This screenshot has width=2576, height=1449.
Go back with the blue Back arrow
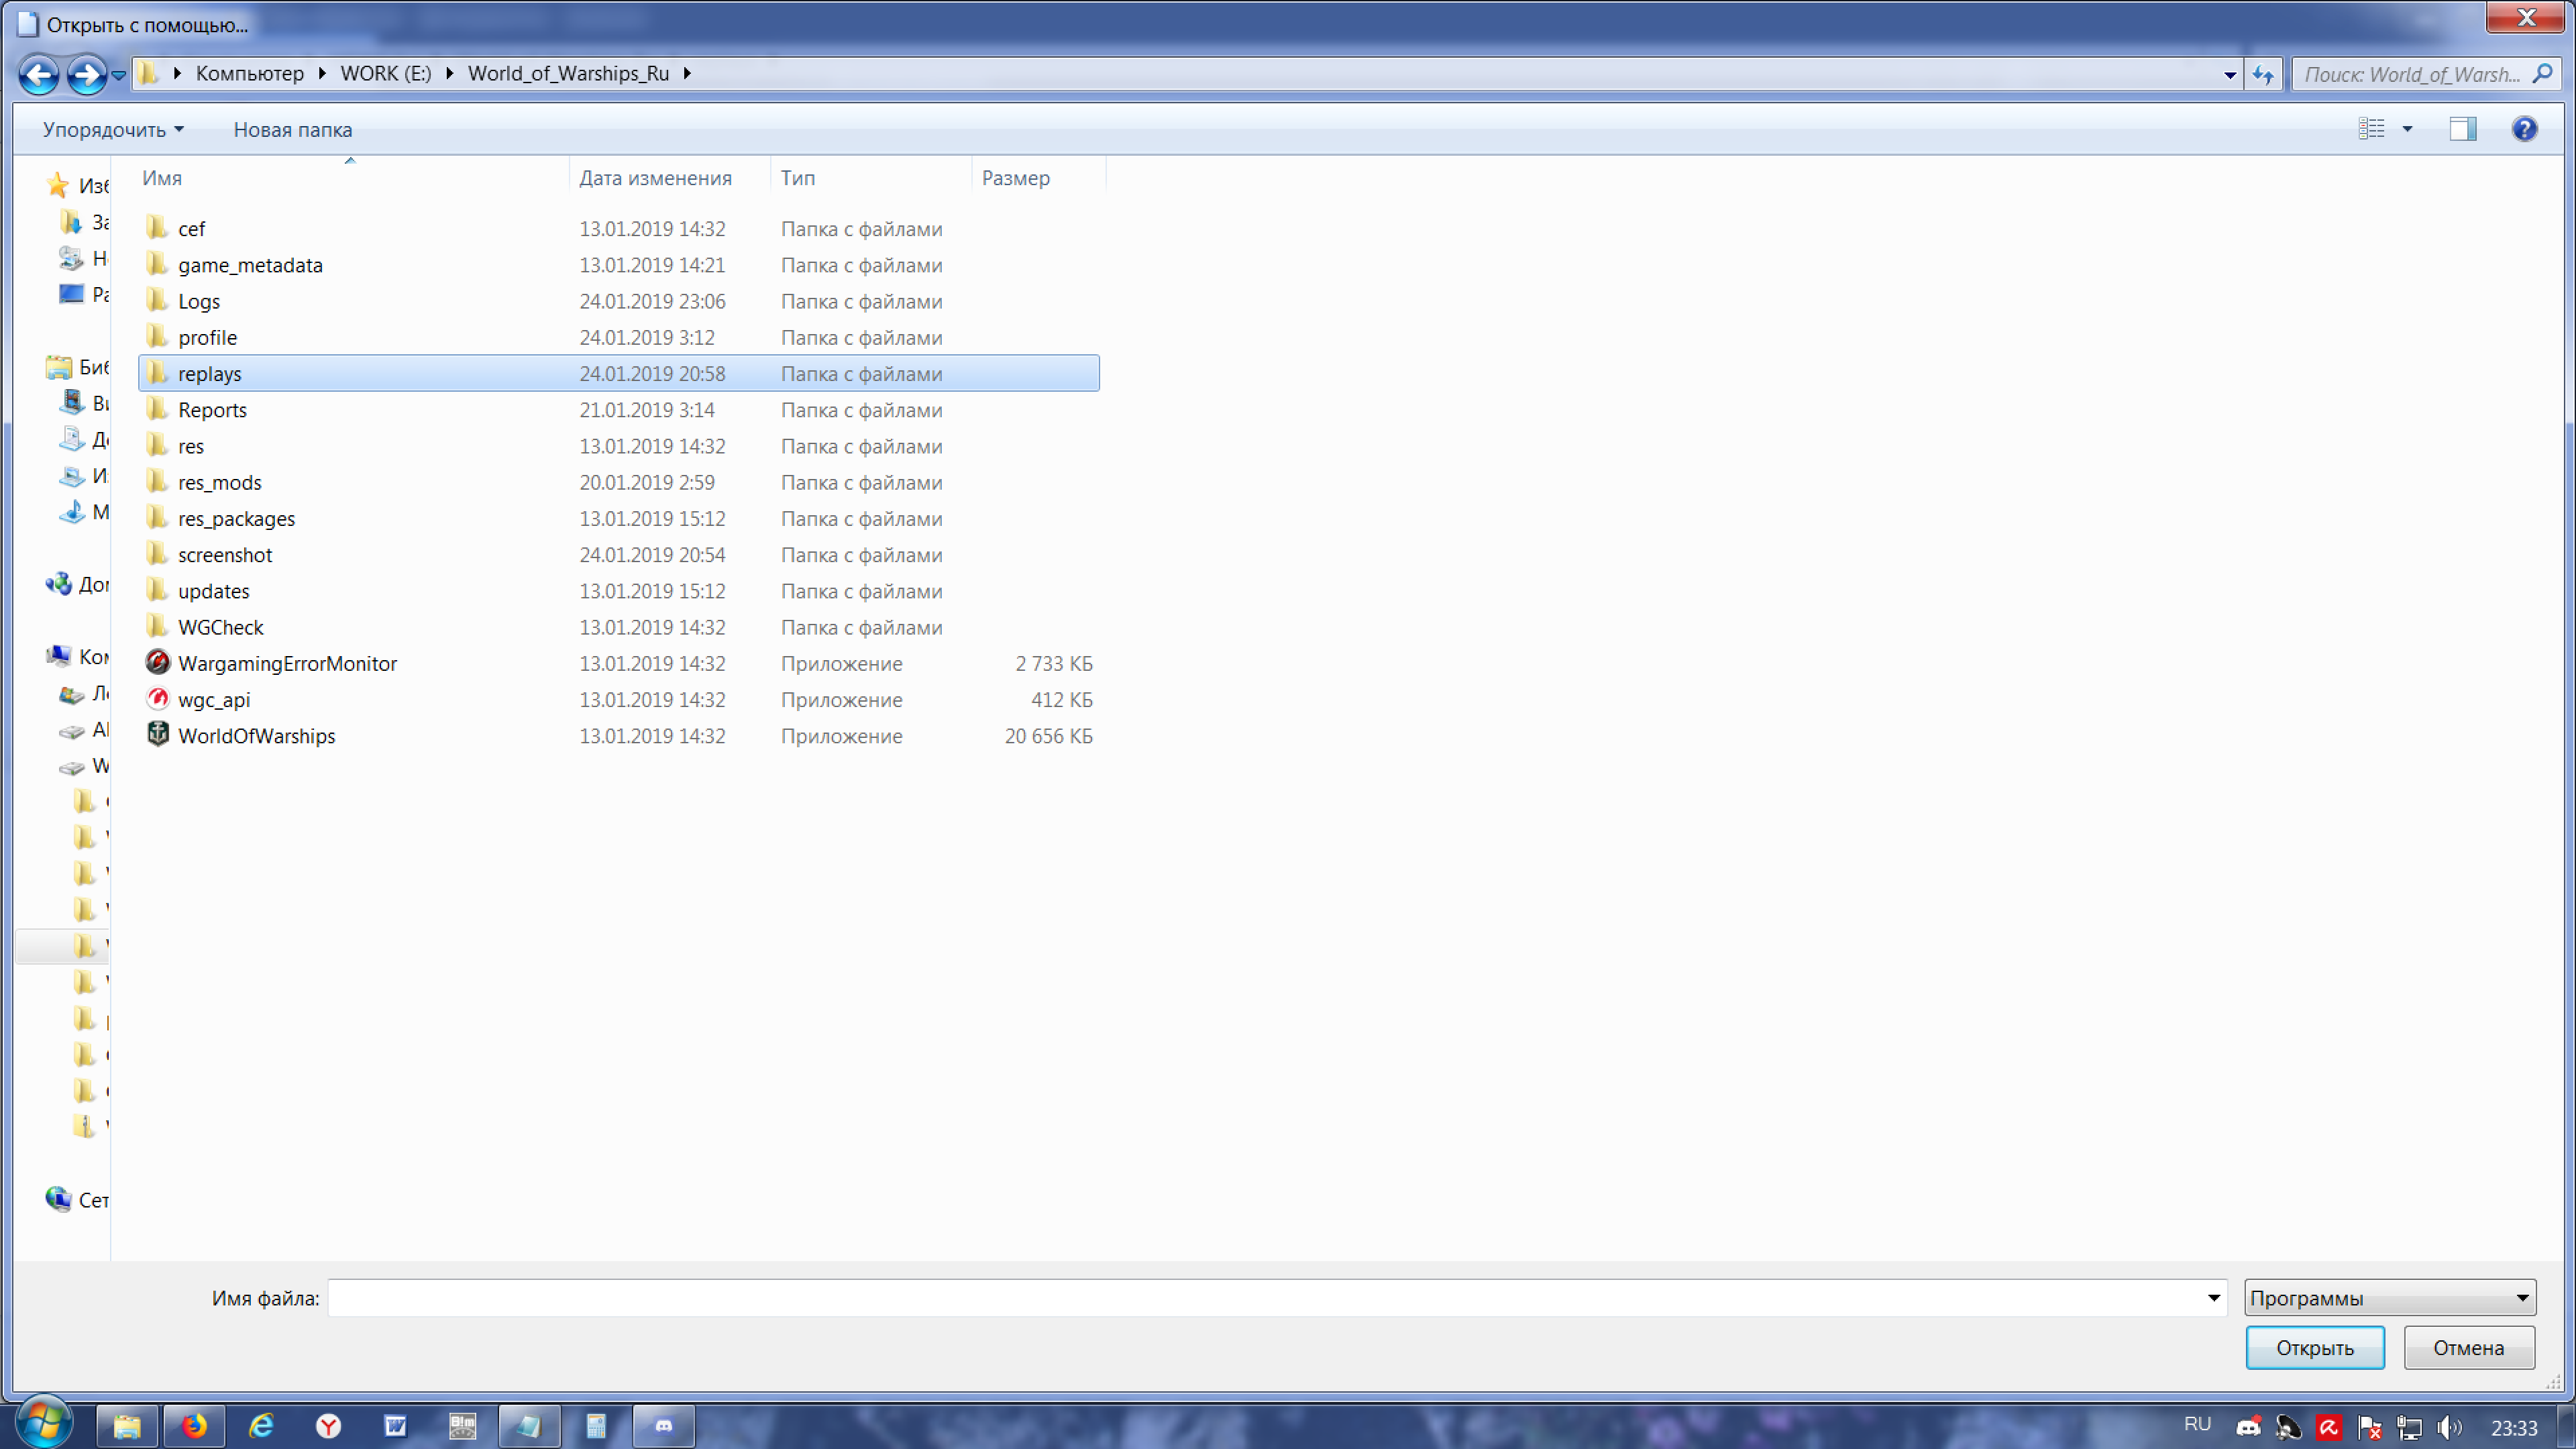coord(39,74)
